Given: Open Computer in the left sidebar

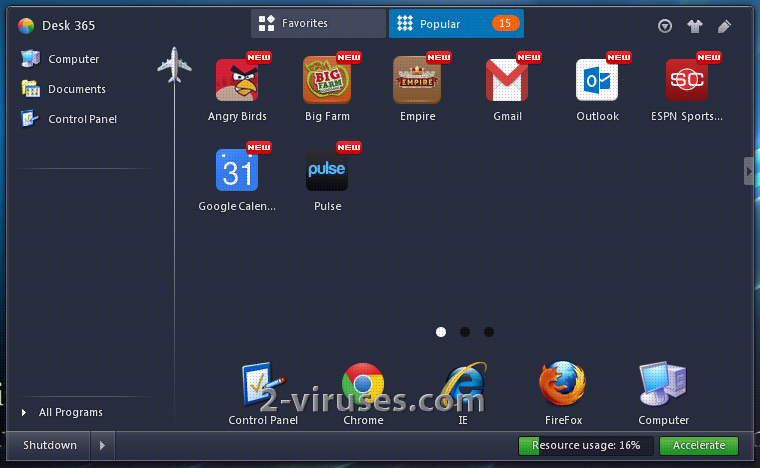Looking at the screenshot, I should tap(61, 59).
